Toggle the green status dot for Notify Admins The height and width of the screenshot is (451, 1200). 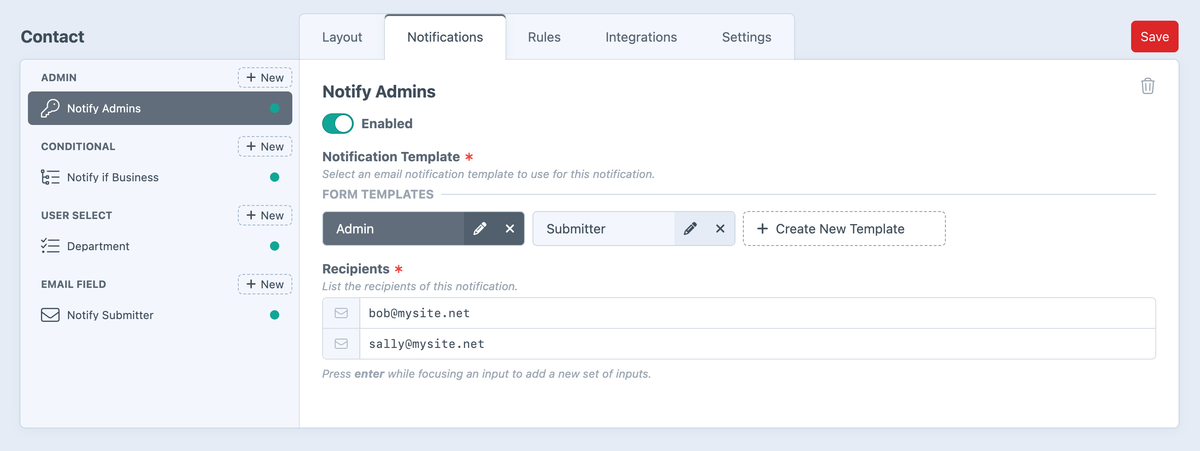click(274, 108)
